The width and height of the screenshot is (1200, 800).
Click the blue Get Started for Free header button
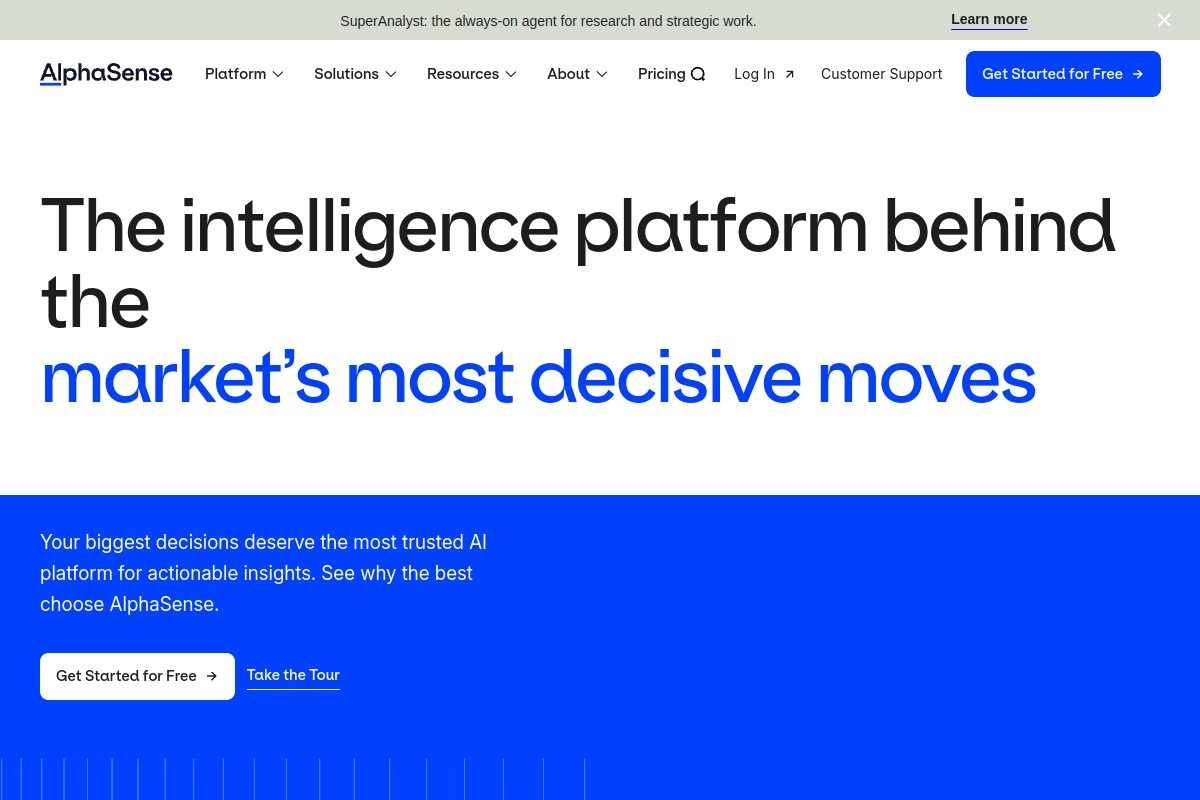(x=1063, y=74)
